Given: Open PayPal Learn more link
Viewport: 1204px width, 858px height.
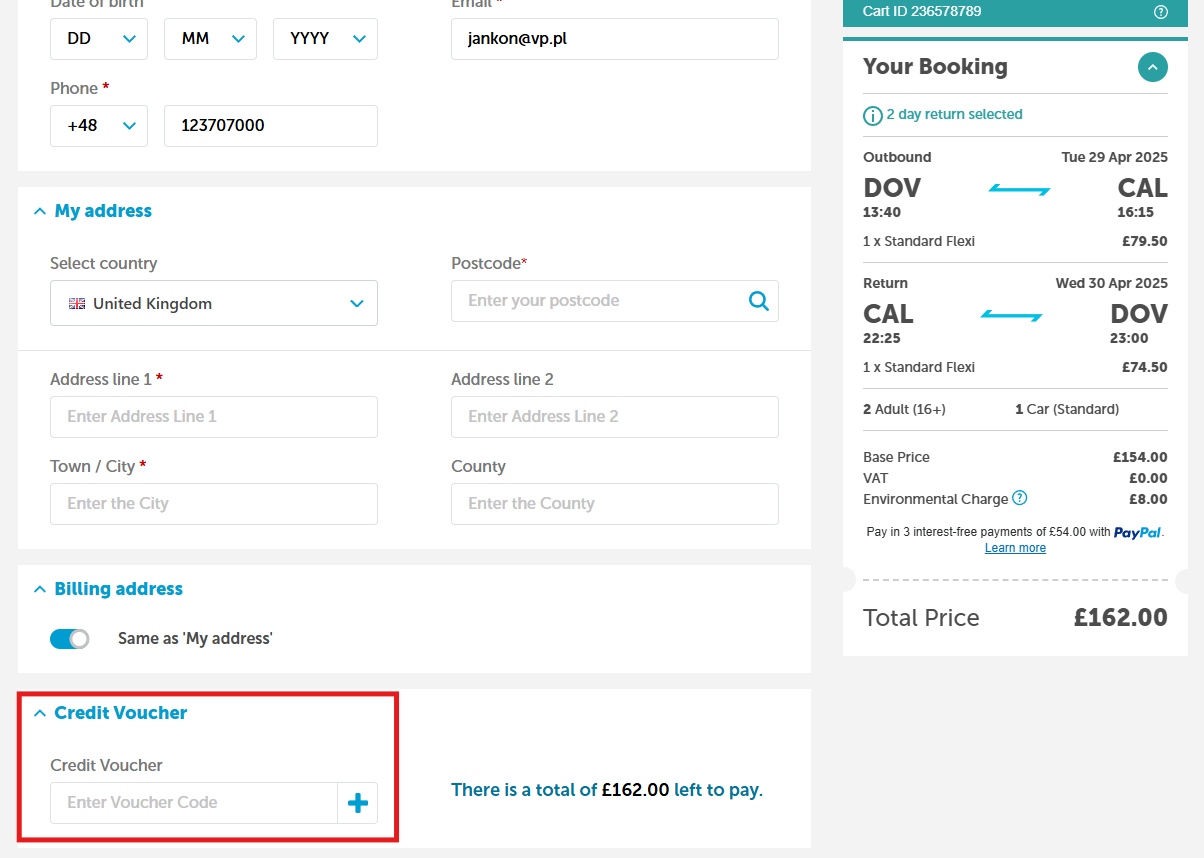Looking at the screenshot, I should [x=1015, y=548].
